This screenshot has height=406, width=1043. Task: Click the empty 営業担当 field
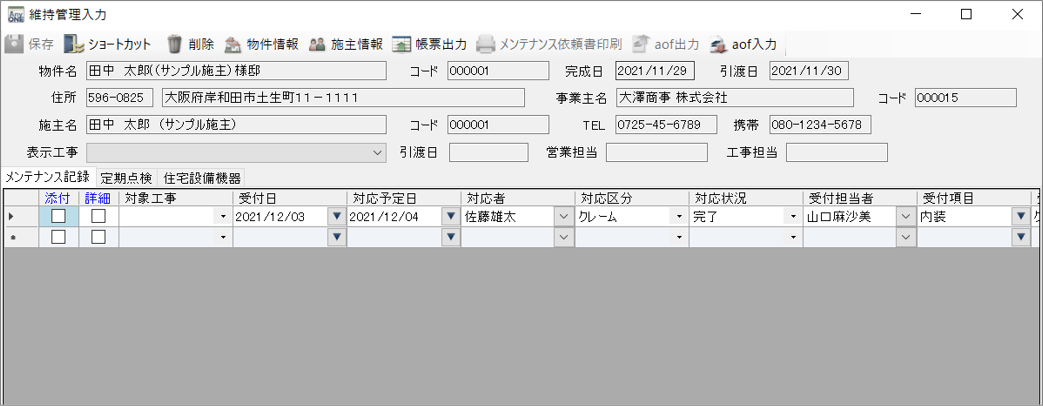point(657,152)
